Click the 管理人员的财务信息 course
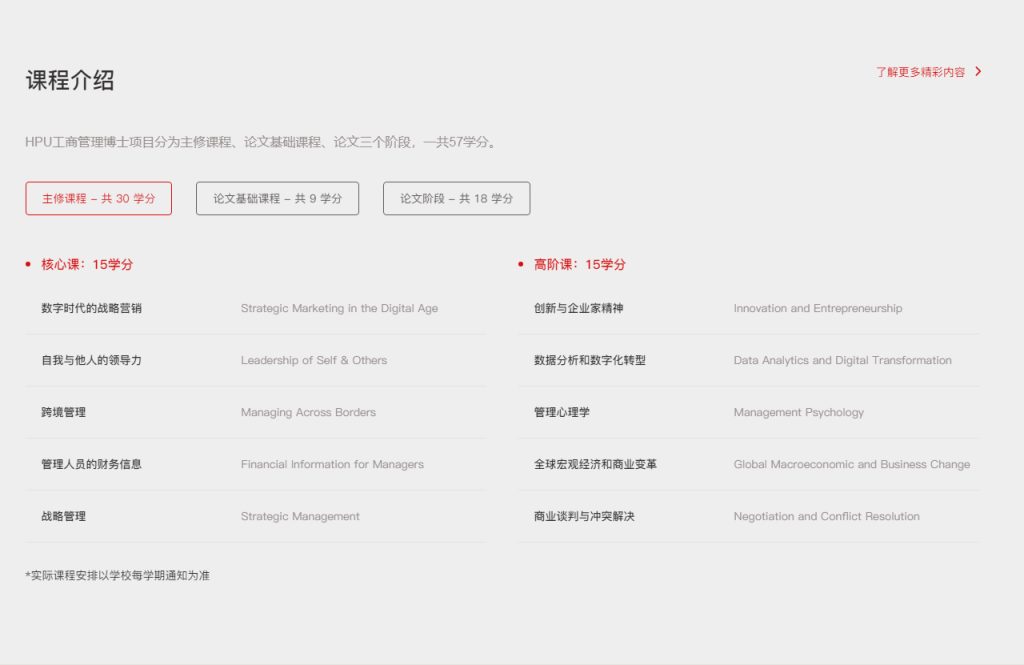Screen dimensions: 1024x665 (x=91, y=464)
